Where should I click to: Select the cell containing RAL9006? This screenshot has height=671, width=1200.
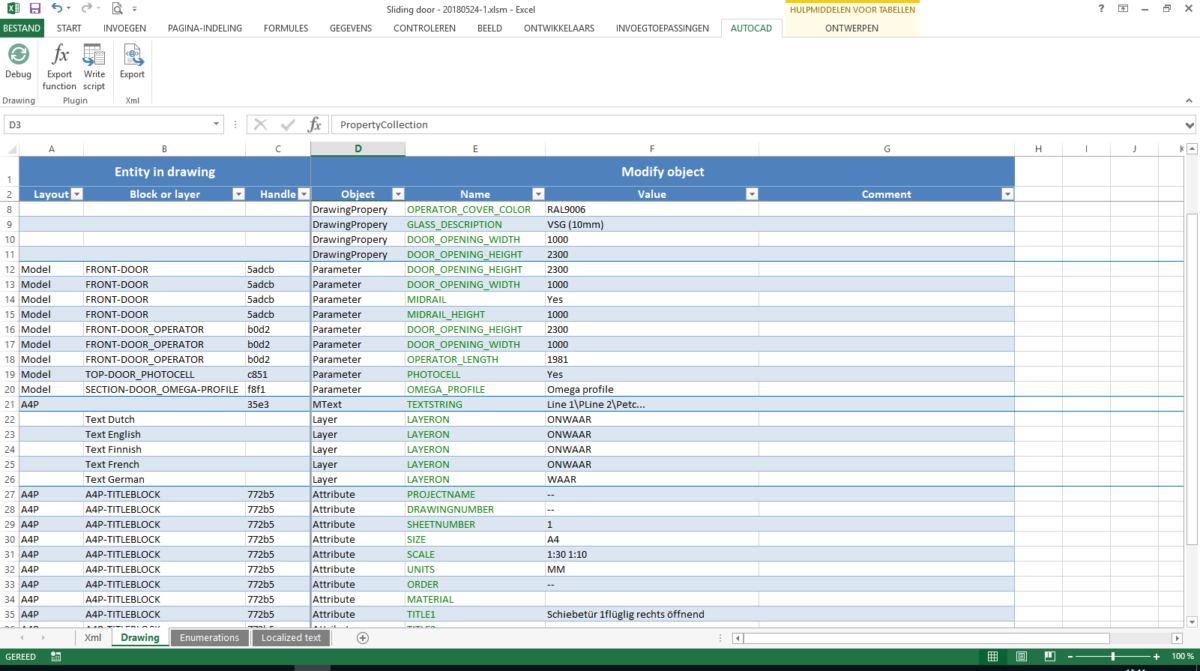tap(652, 209)
